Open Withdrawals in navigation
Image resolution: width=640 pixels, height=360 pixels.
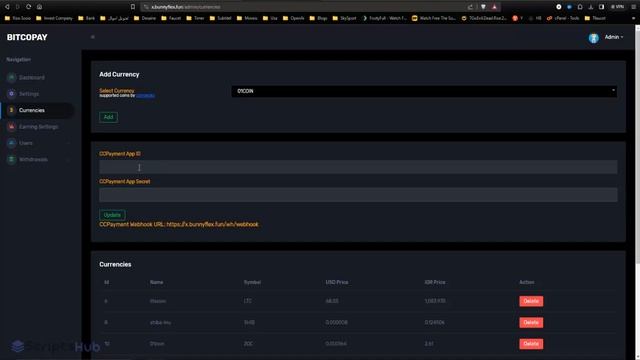pyautogui.click(x=33, y=159)
